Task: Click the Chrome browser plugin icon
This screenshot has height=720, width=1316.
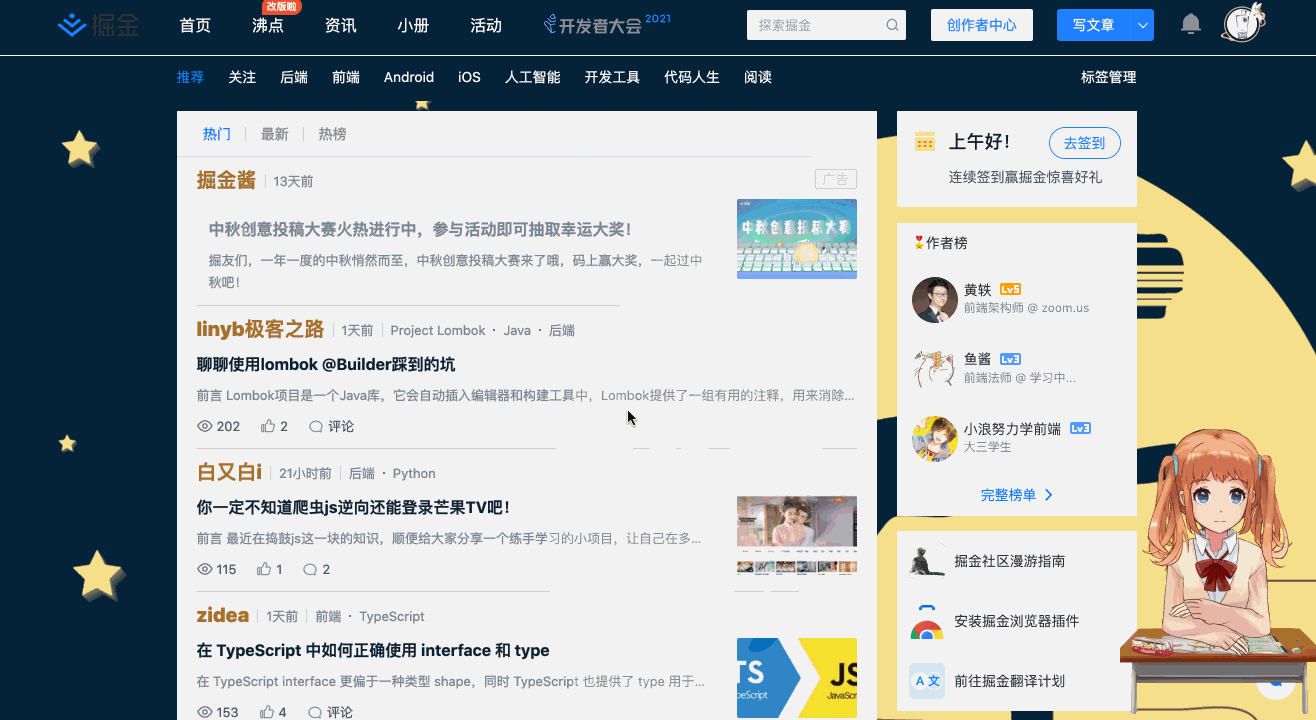Action: [927, 623]
